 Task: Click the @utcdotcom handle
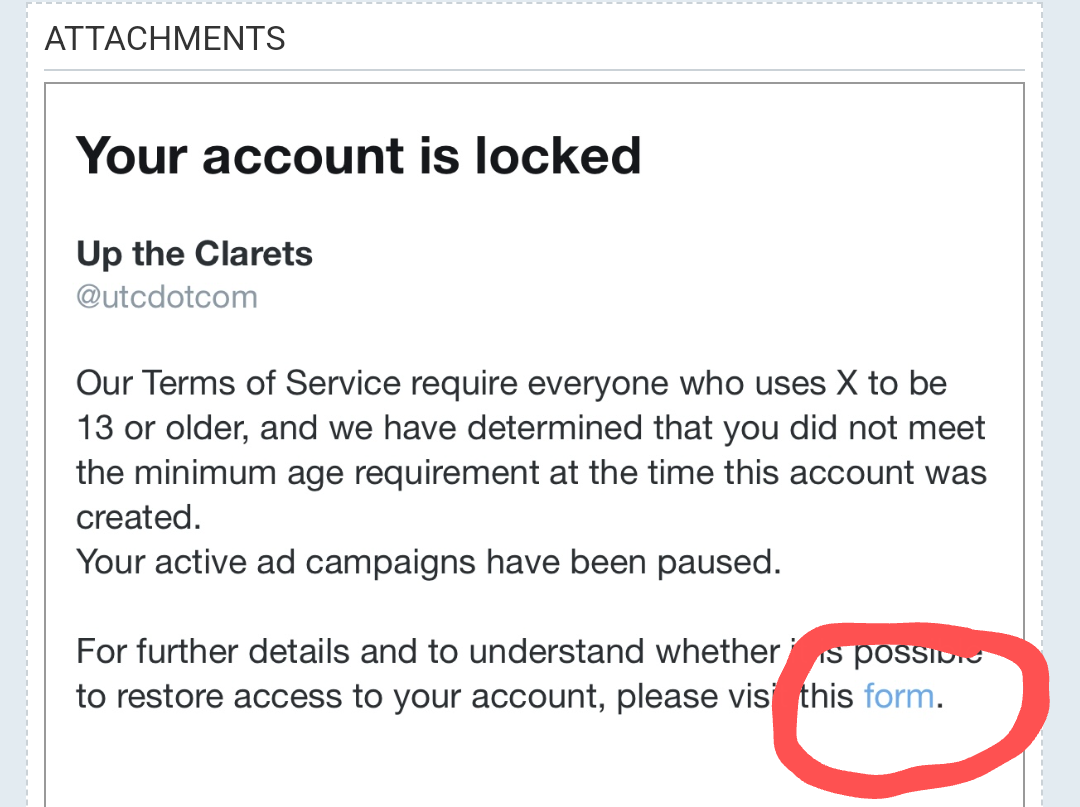(x=166, y=297)
